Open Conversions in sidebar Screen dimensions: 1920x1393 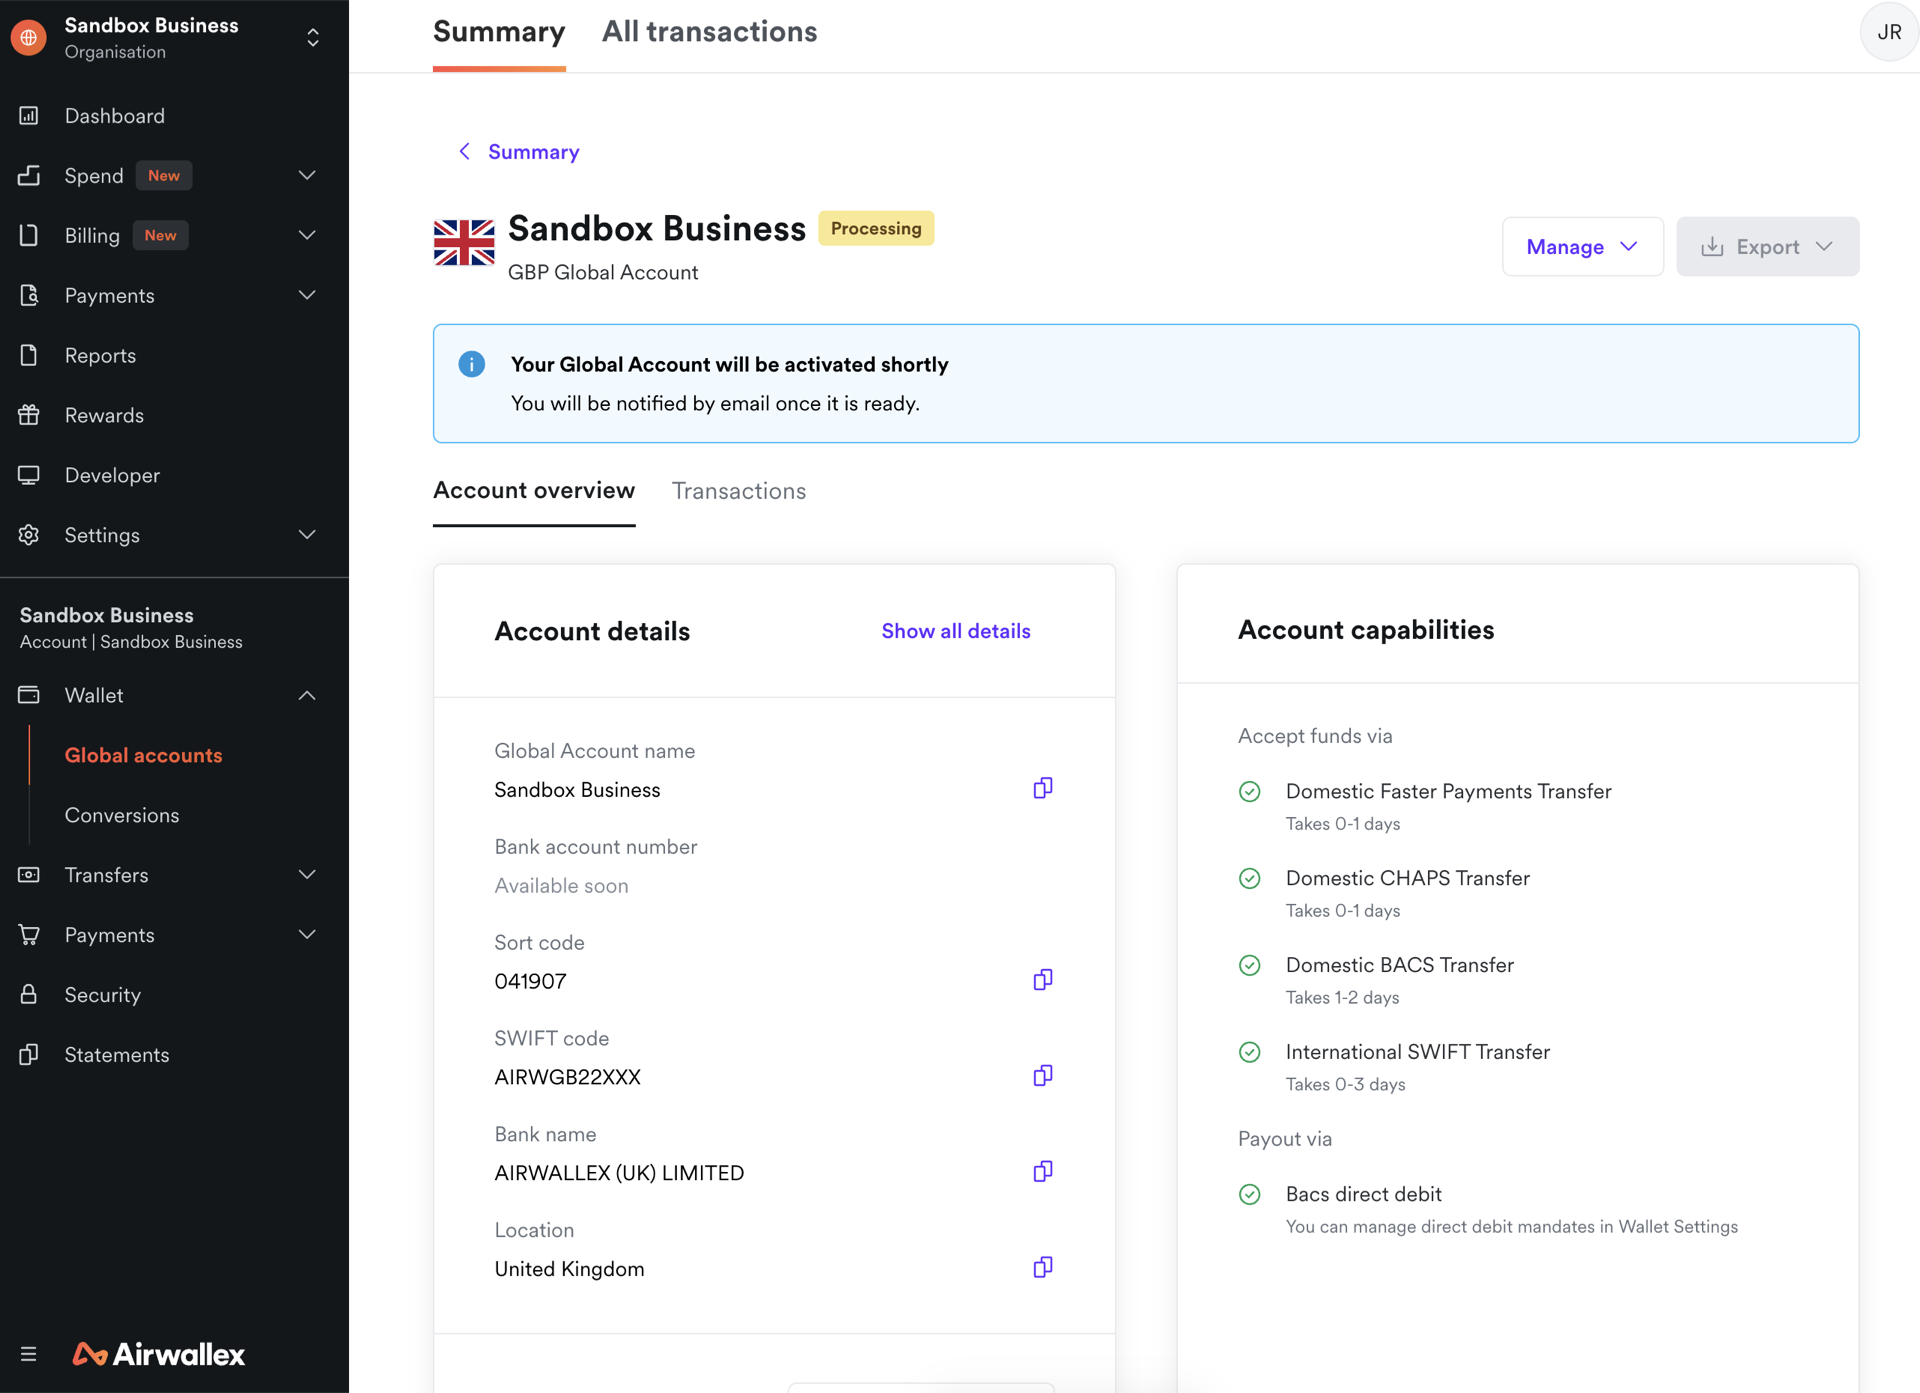(122, 815)
